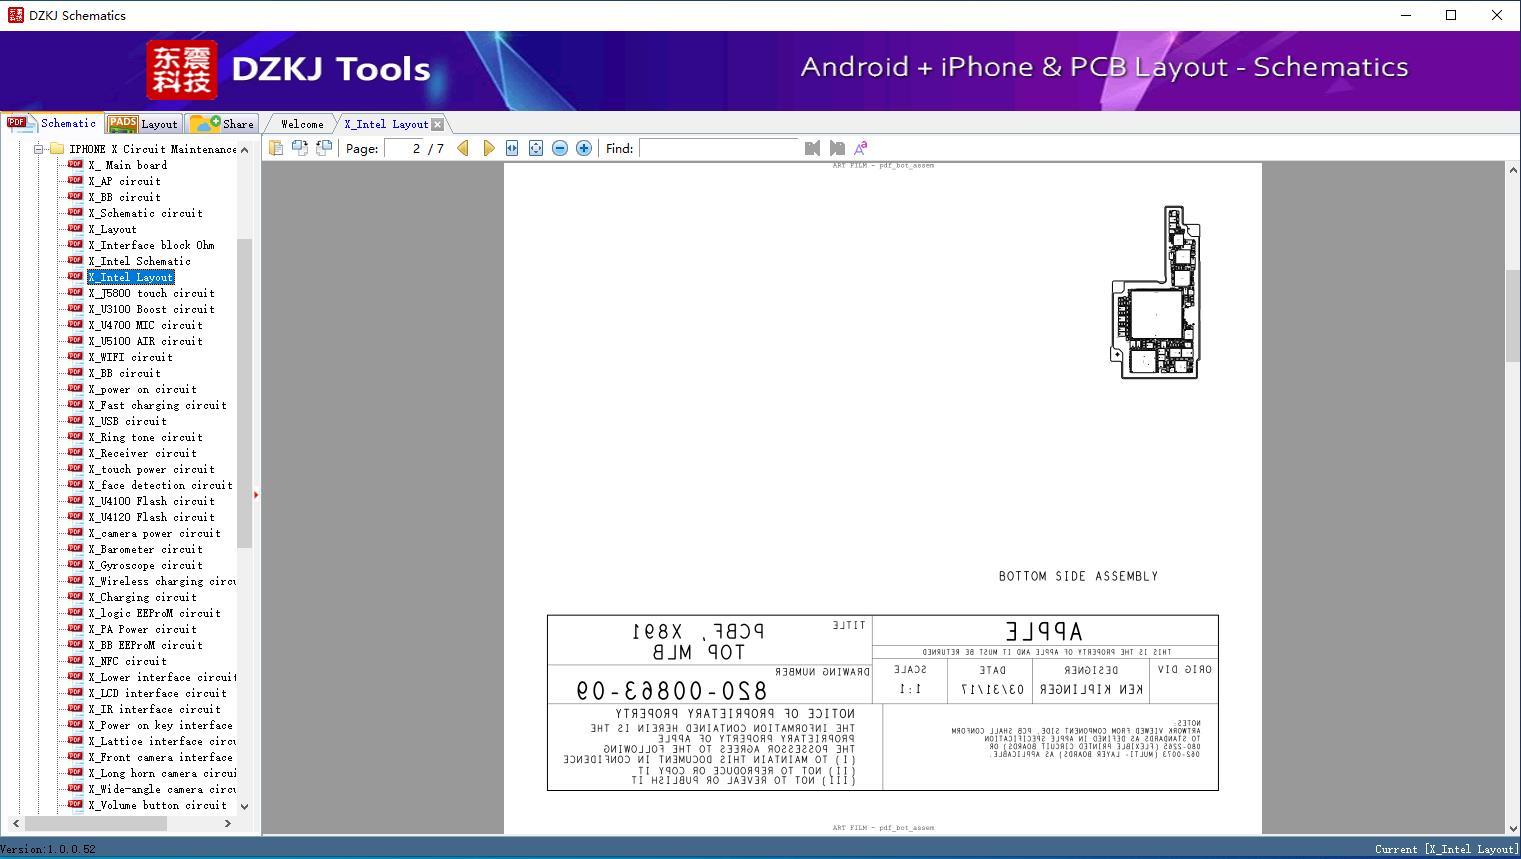Click find previous icon
The height and width of the screenshot is (859, 1521).
click(812, 148)
